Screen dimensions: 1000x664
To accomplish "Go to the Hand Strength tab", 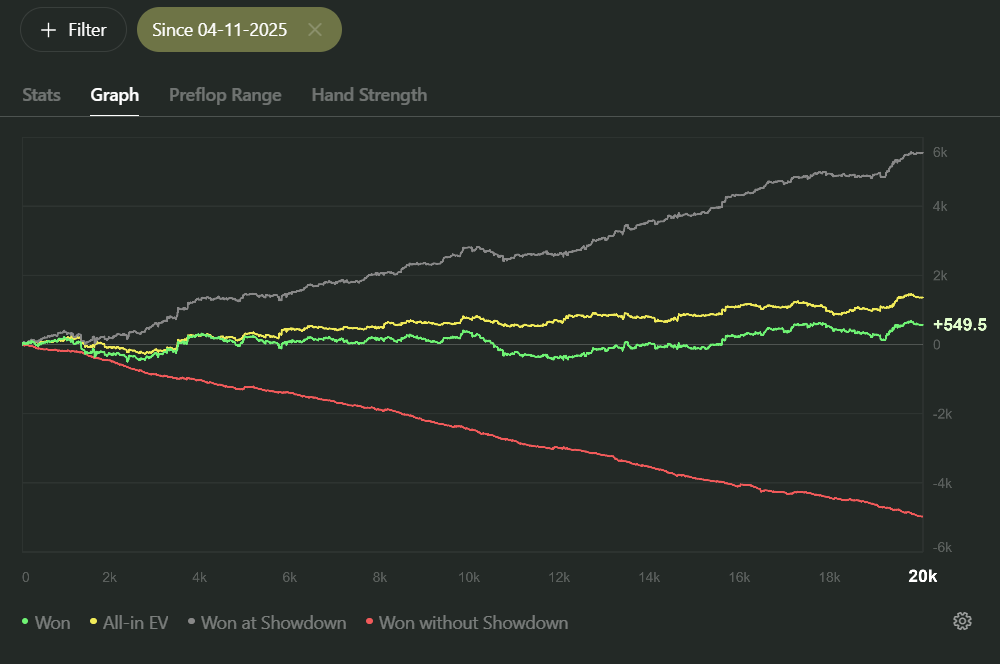I will pyautogui.click(x=369, y=95).
